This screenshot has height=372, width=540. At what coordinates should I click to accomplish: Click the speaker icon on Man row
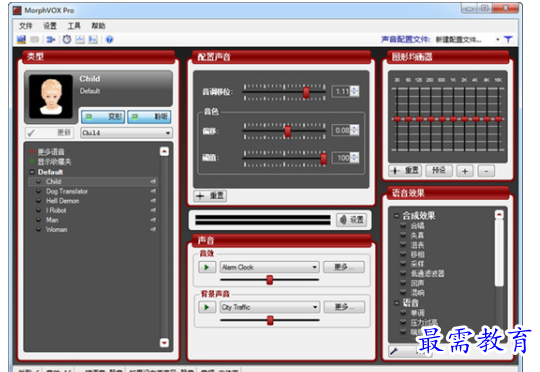(153, 220)
